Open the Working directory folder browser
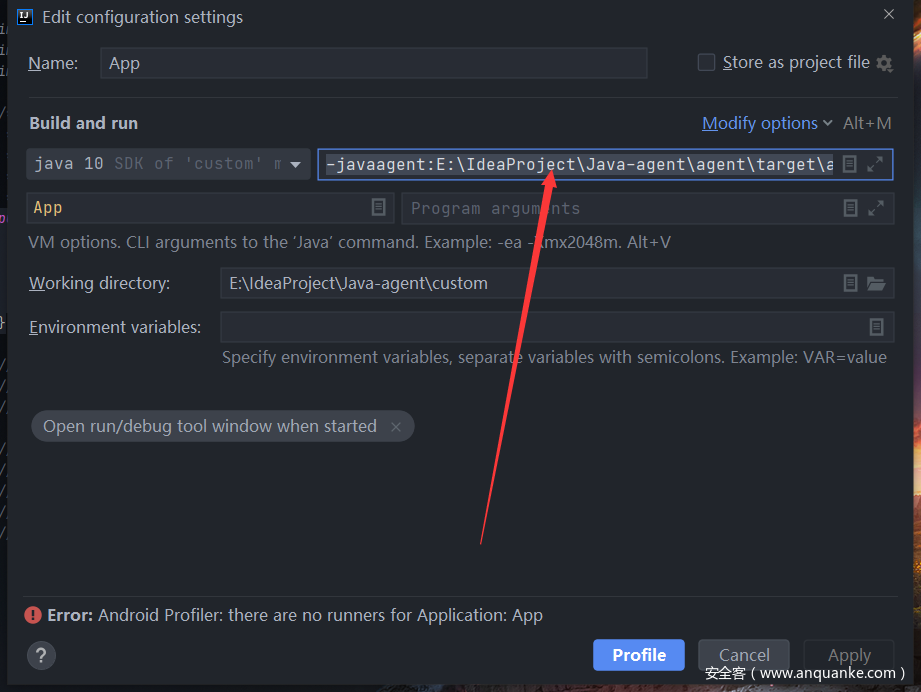 [876, 283]
